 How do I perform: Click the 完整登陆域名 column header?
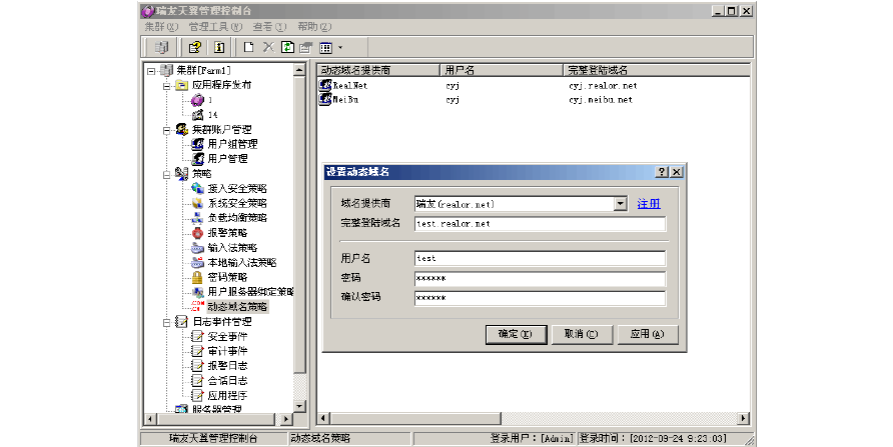coord(600,71)
